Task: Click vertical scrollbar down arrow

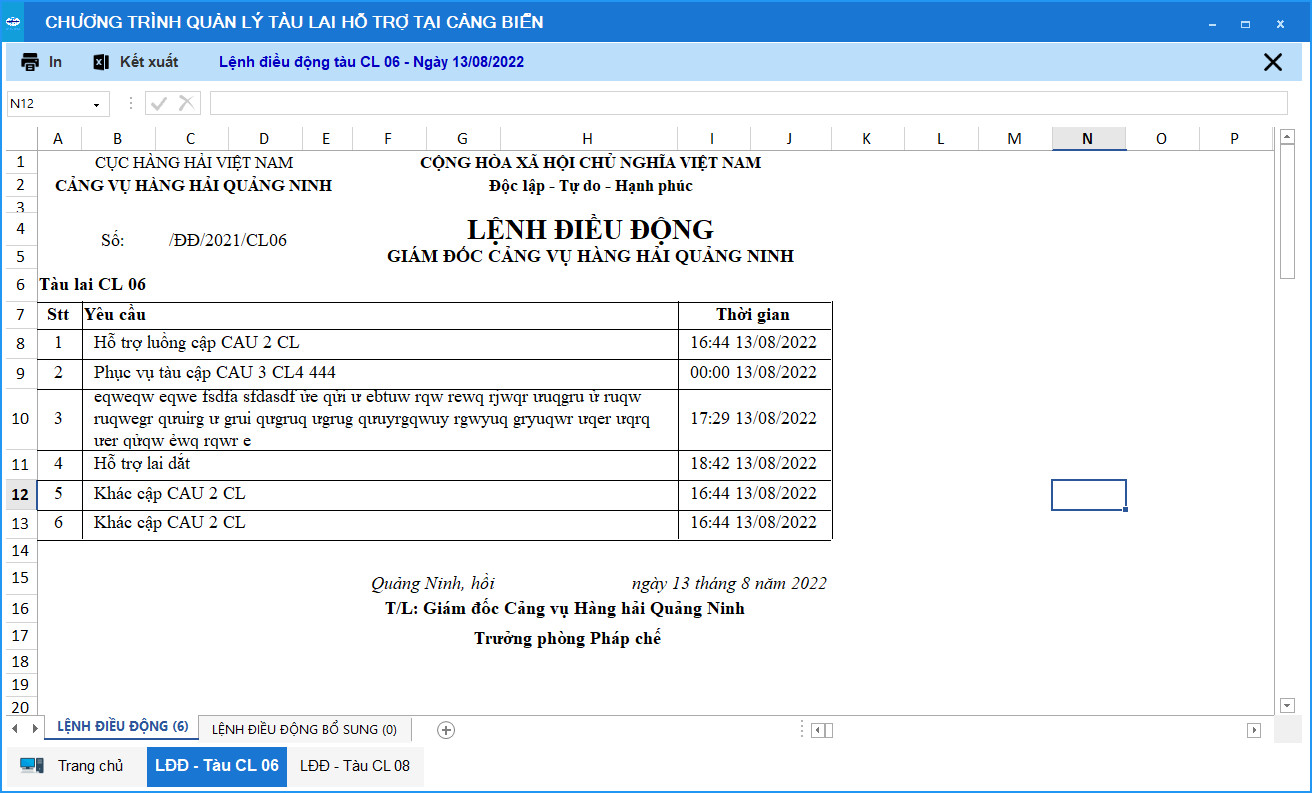Action: coord(1287,706)
